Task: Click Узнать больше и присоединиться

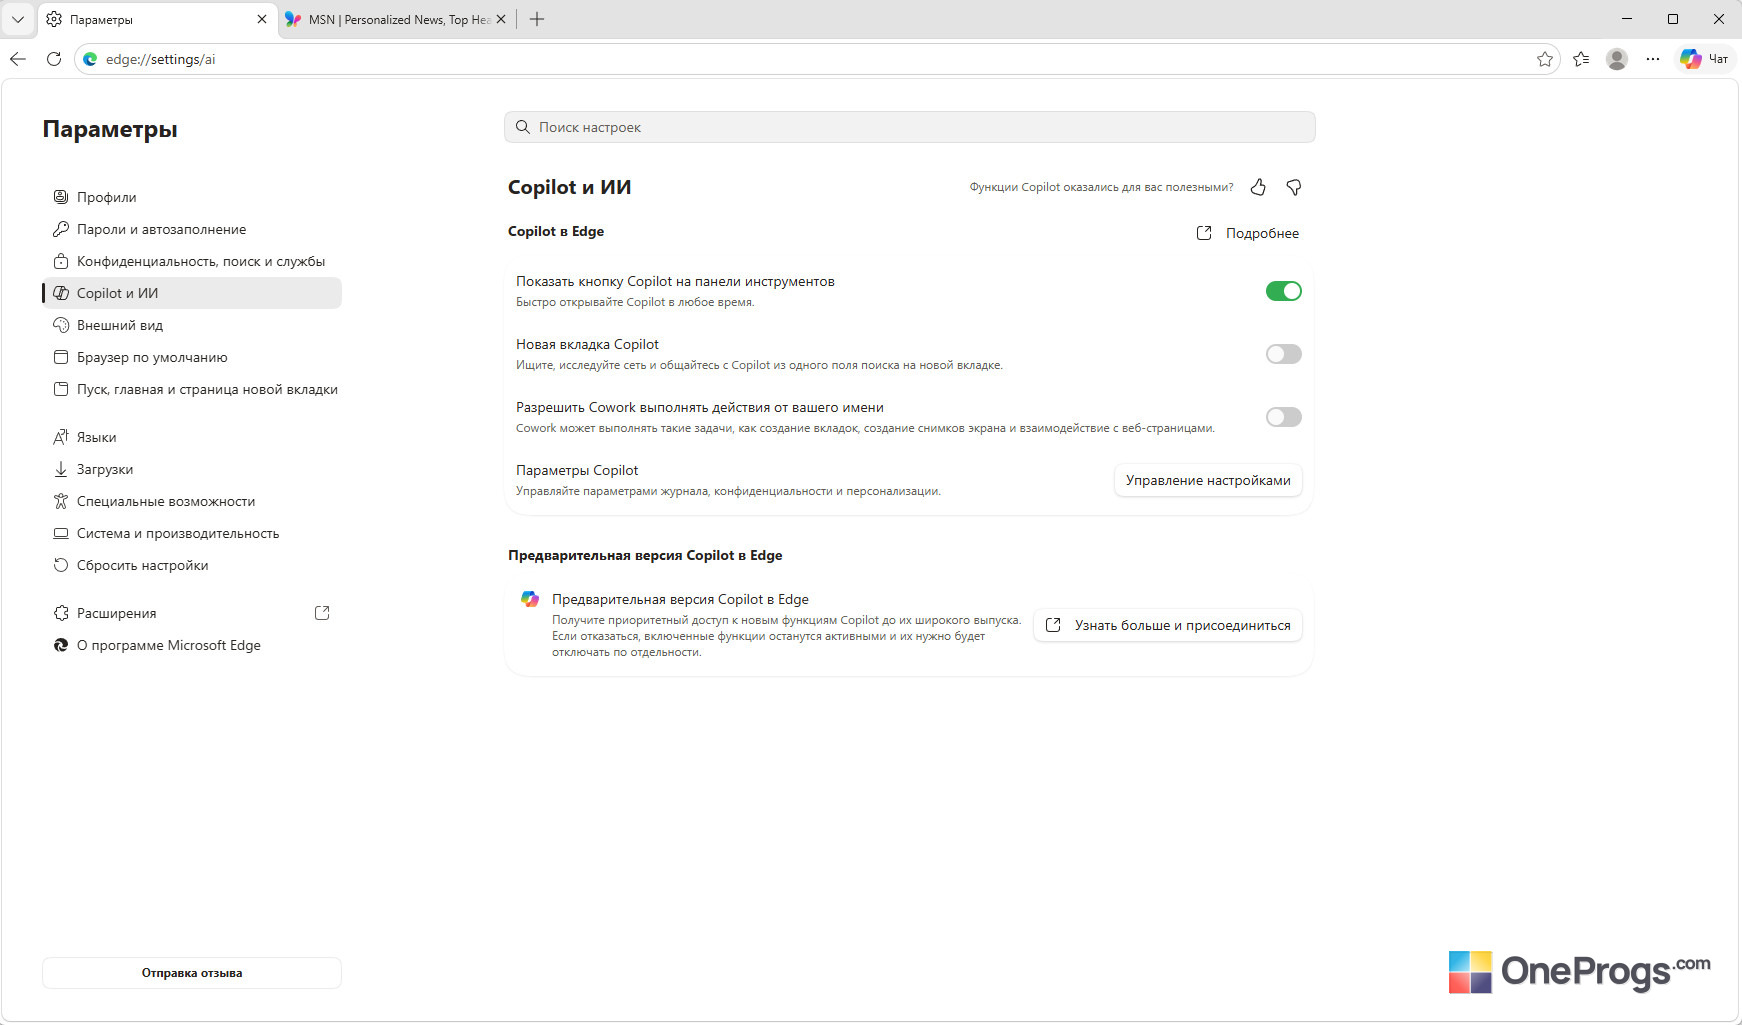Action: pyautogui.click(x=1168, y=625)
